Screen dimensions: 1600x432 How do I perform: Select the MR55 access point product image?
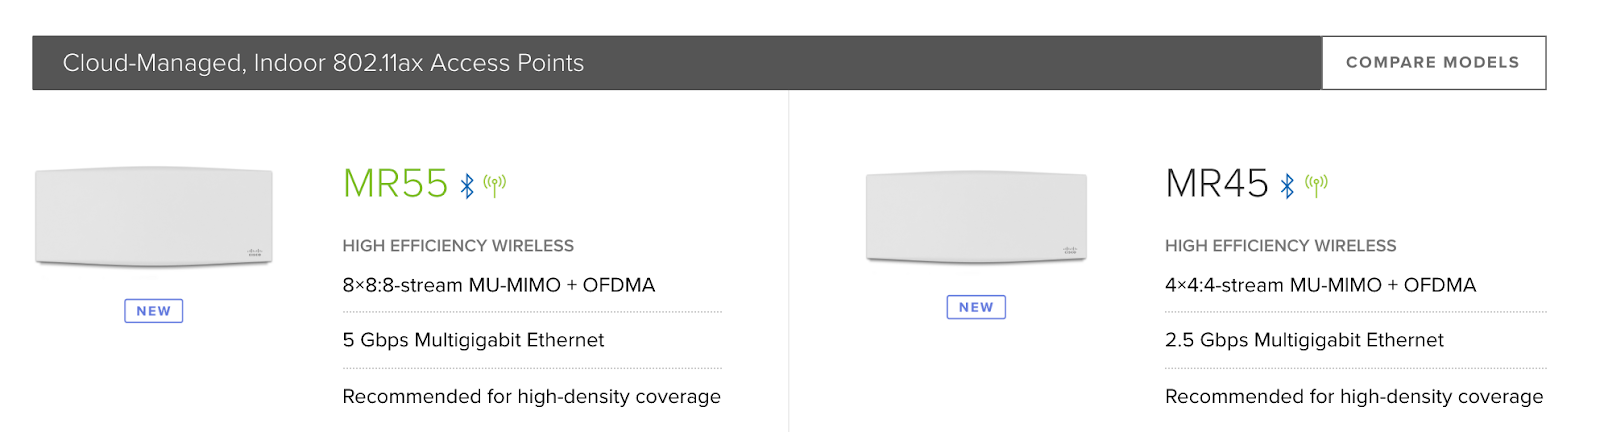[x=154, y=217]
